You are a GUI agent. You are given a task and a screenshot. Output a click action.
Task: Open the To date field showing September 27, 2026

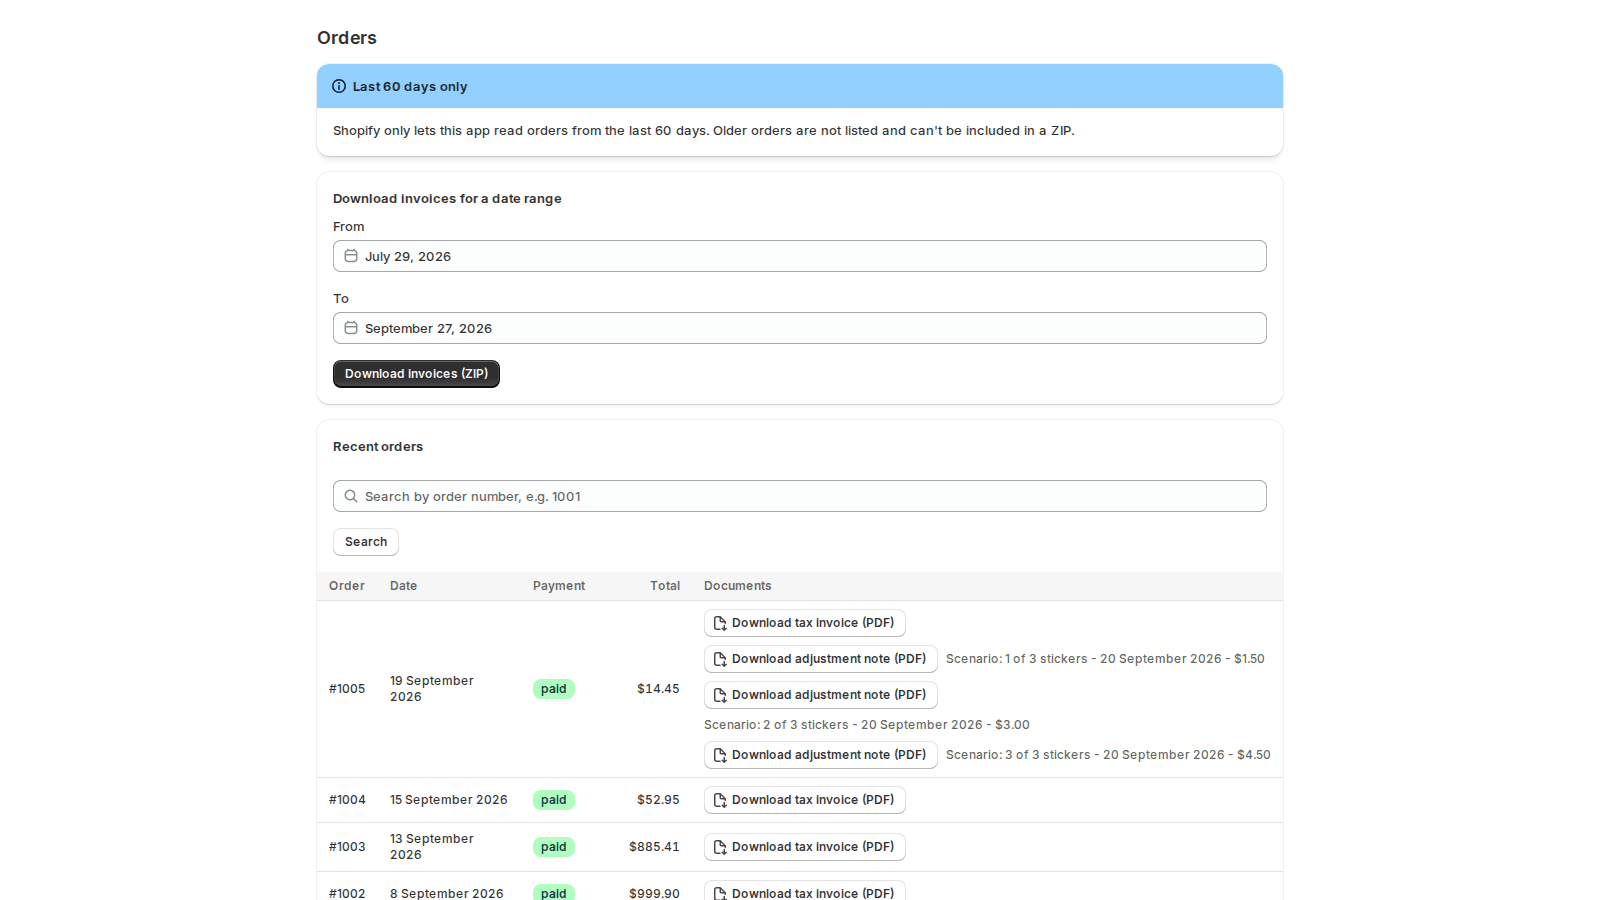tap(800, 328)
